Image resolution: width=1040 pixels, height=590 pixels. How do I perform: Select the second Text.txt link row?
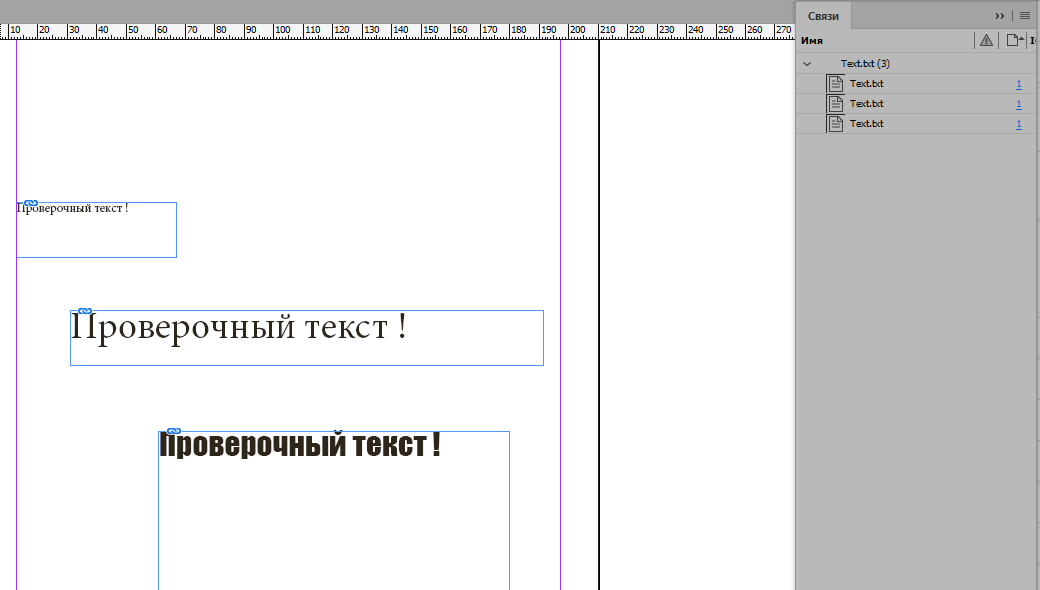(x=916, y=103)
